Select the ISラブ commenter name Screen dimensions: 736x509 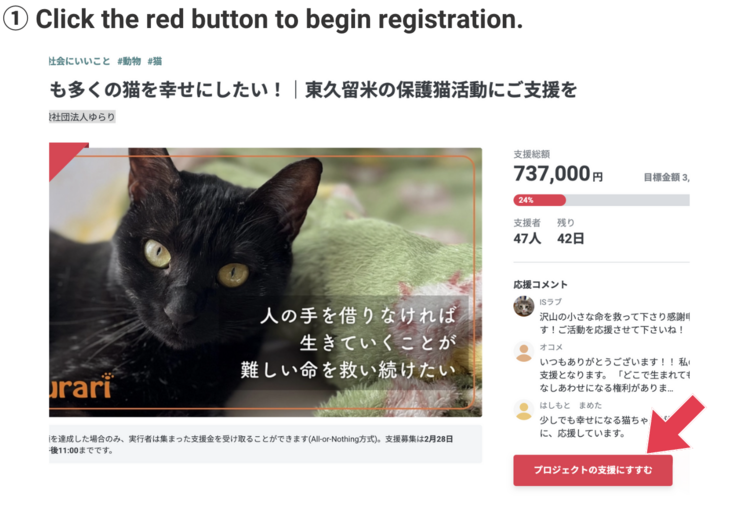coord(550,302)
